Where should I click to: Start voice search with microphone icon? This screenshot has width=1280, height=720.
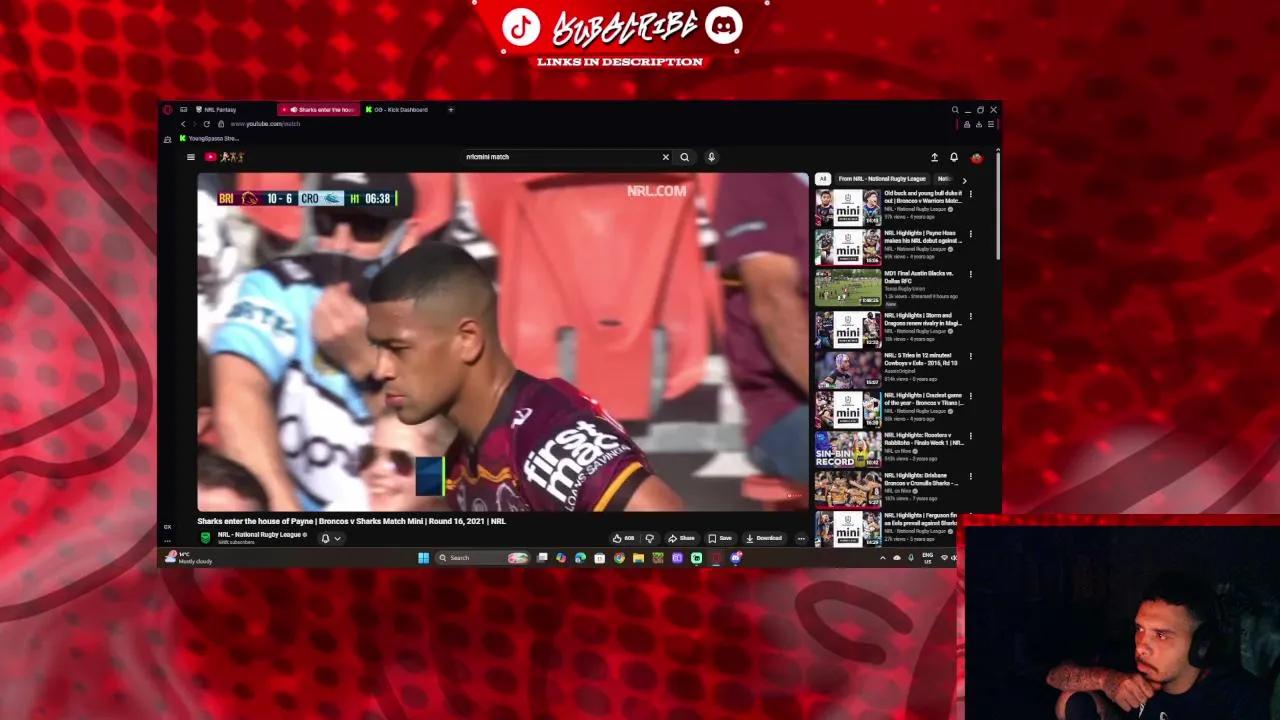[x=711, y=157]
